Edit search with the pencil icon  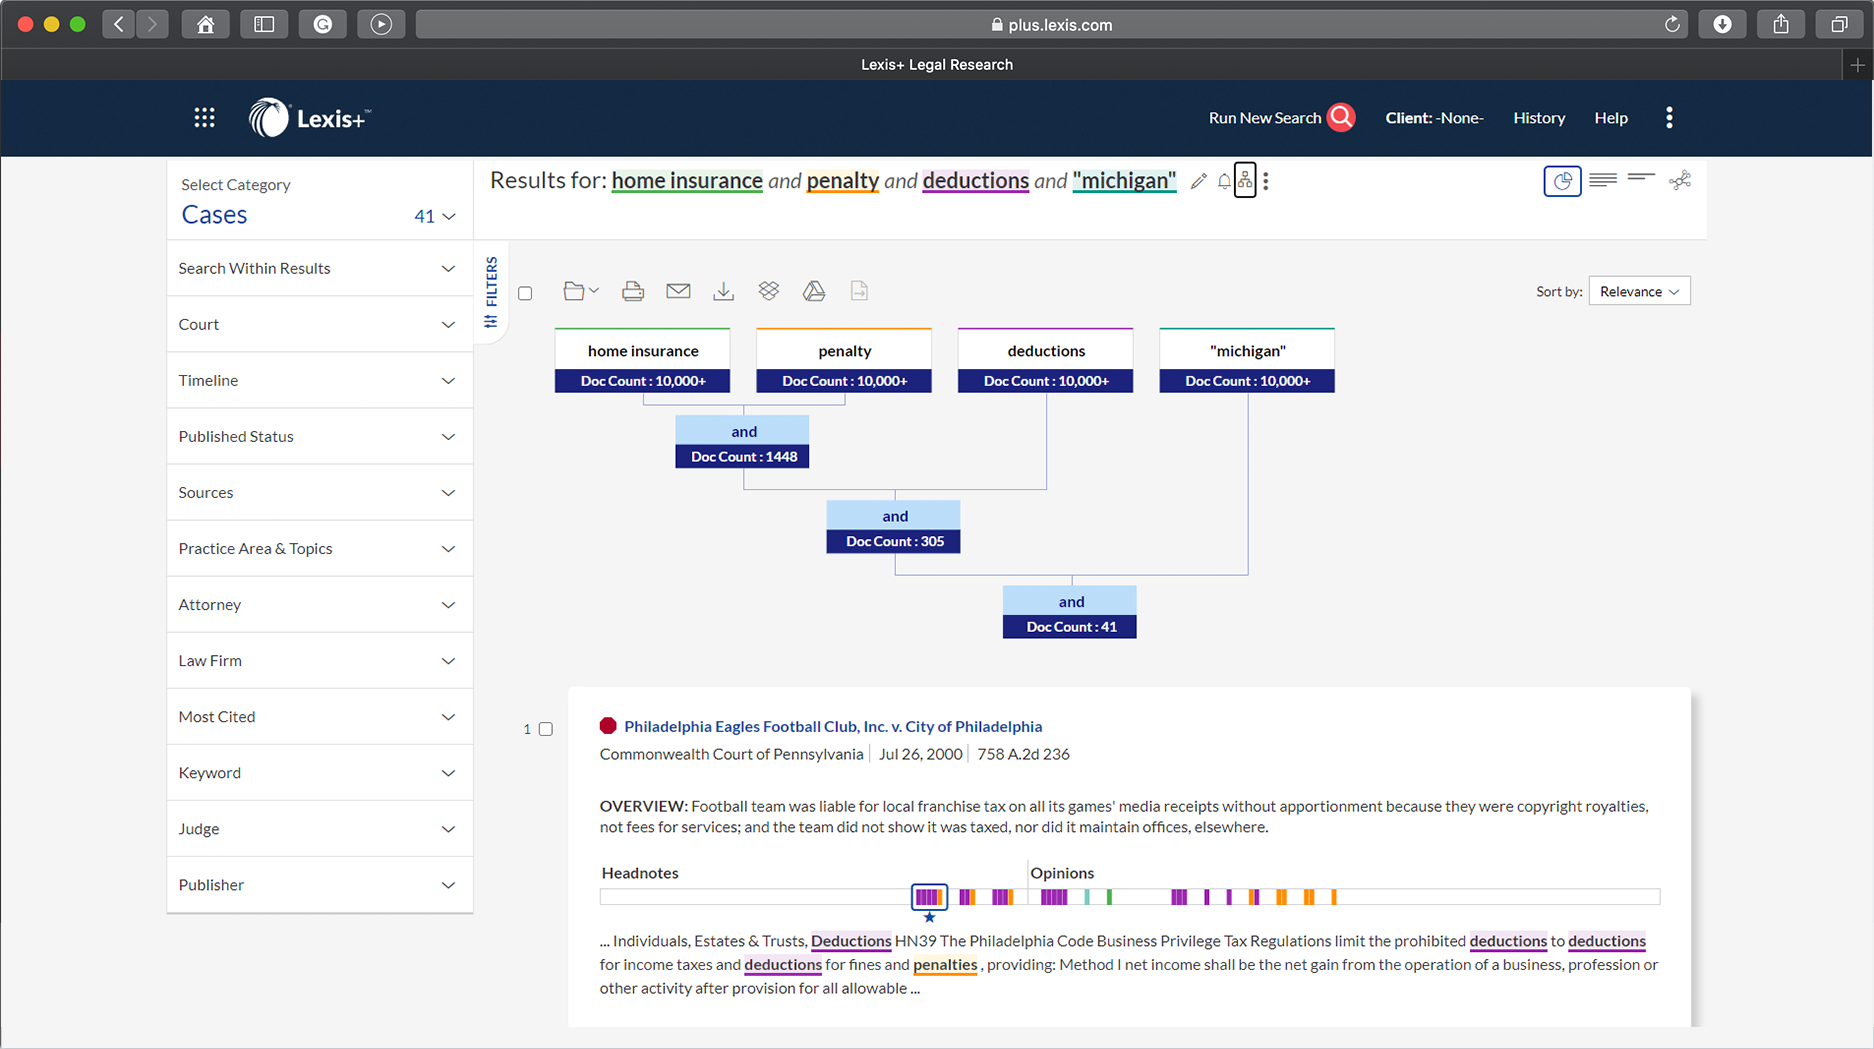pyautogui.click(x=1198, y=181)
